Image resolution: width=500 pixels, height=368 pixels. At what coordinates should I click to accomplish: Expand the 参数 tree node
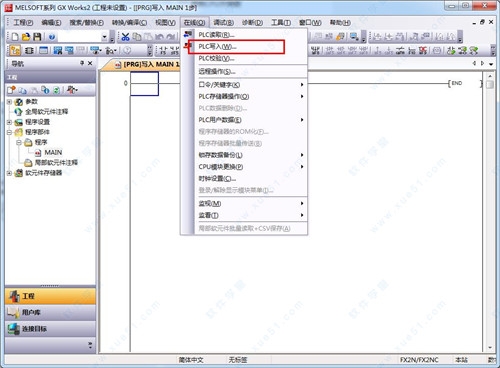pyautogui.click(x=10, y=102)
